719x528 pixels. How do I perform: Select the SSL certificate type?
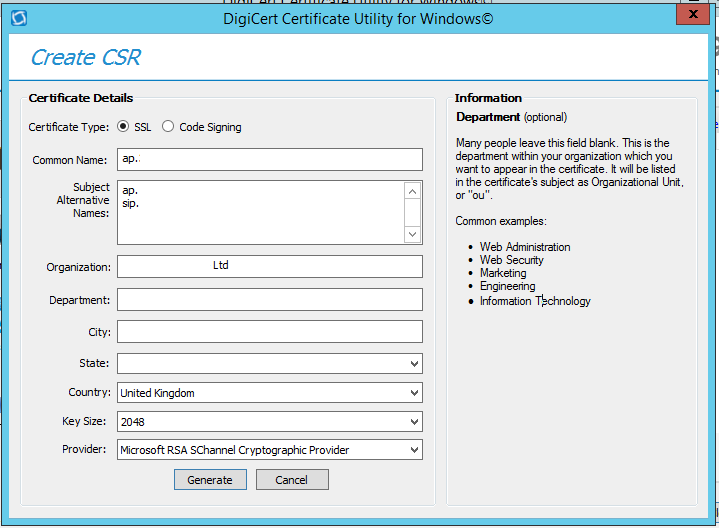click(x=123, y=126)
